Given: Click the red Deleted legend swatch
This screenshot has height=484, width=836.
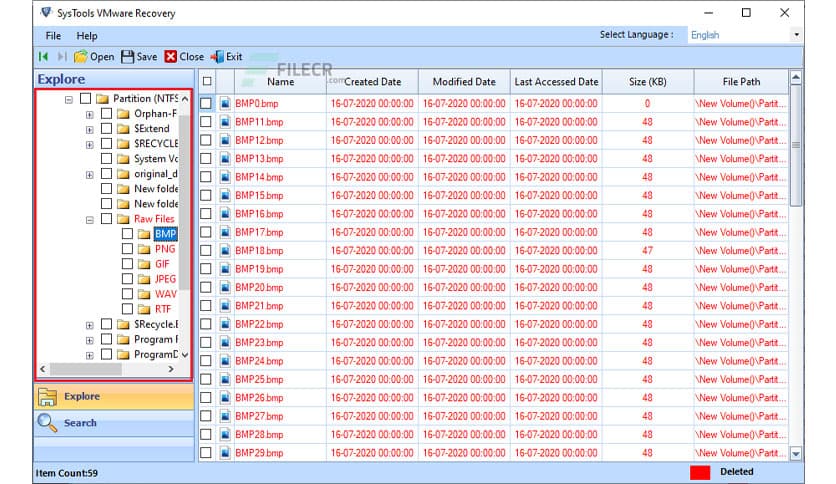Looking at the screenshot, I should point(700,472).
